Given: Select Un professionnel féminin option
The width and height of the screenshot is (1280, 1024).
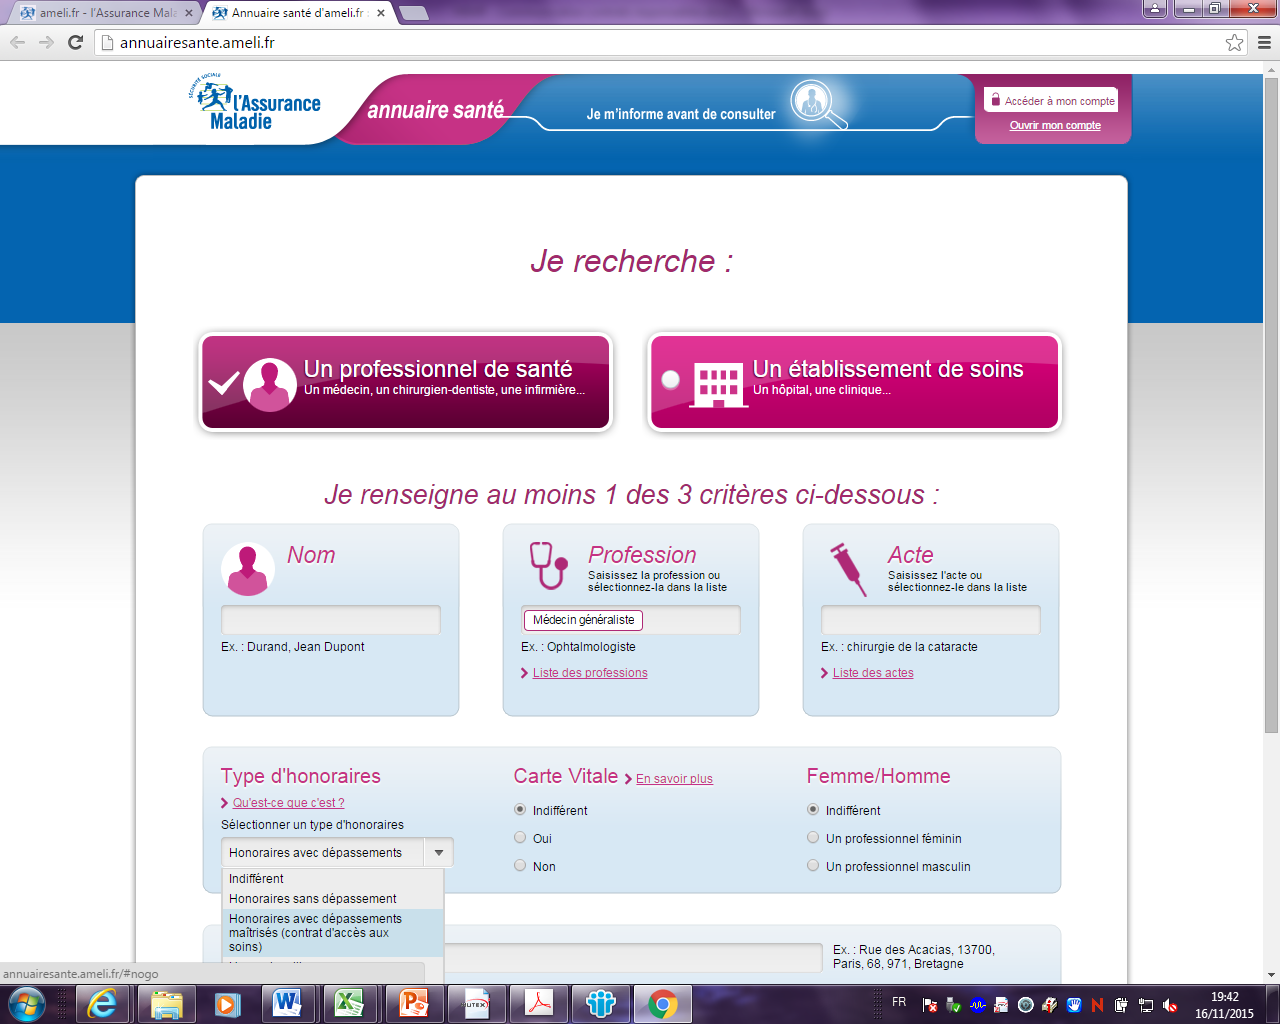Looking at the screenshot, I should 813,838.
